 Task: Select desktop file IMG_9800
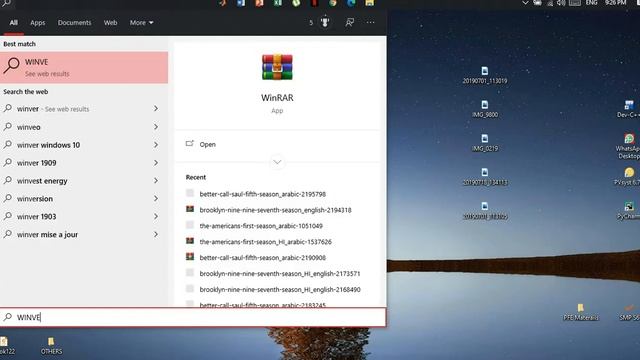coord(484,109)
